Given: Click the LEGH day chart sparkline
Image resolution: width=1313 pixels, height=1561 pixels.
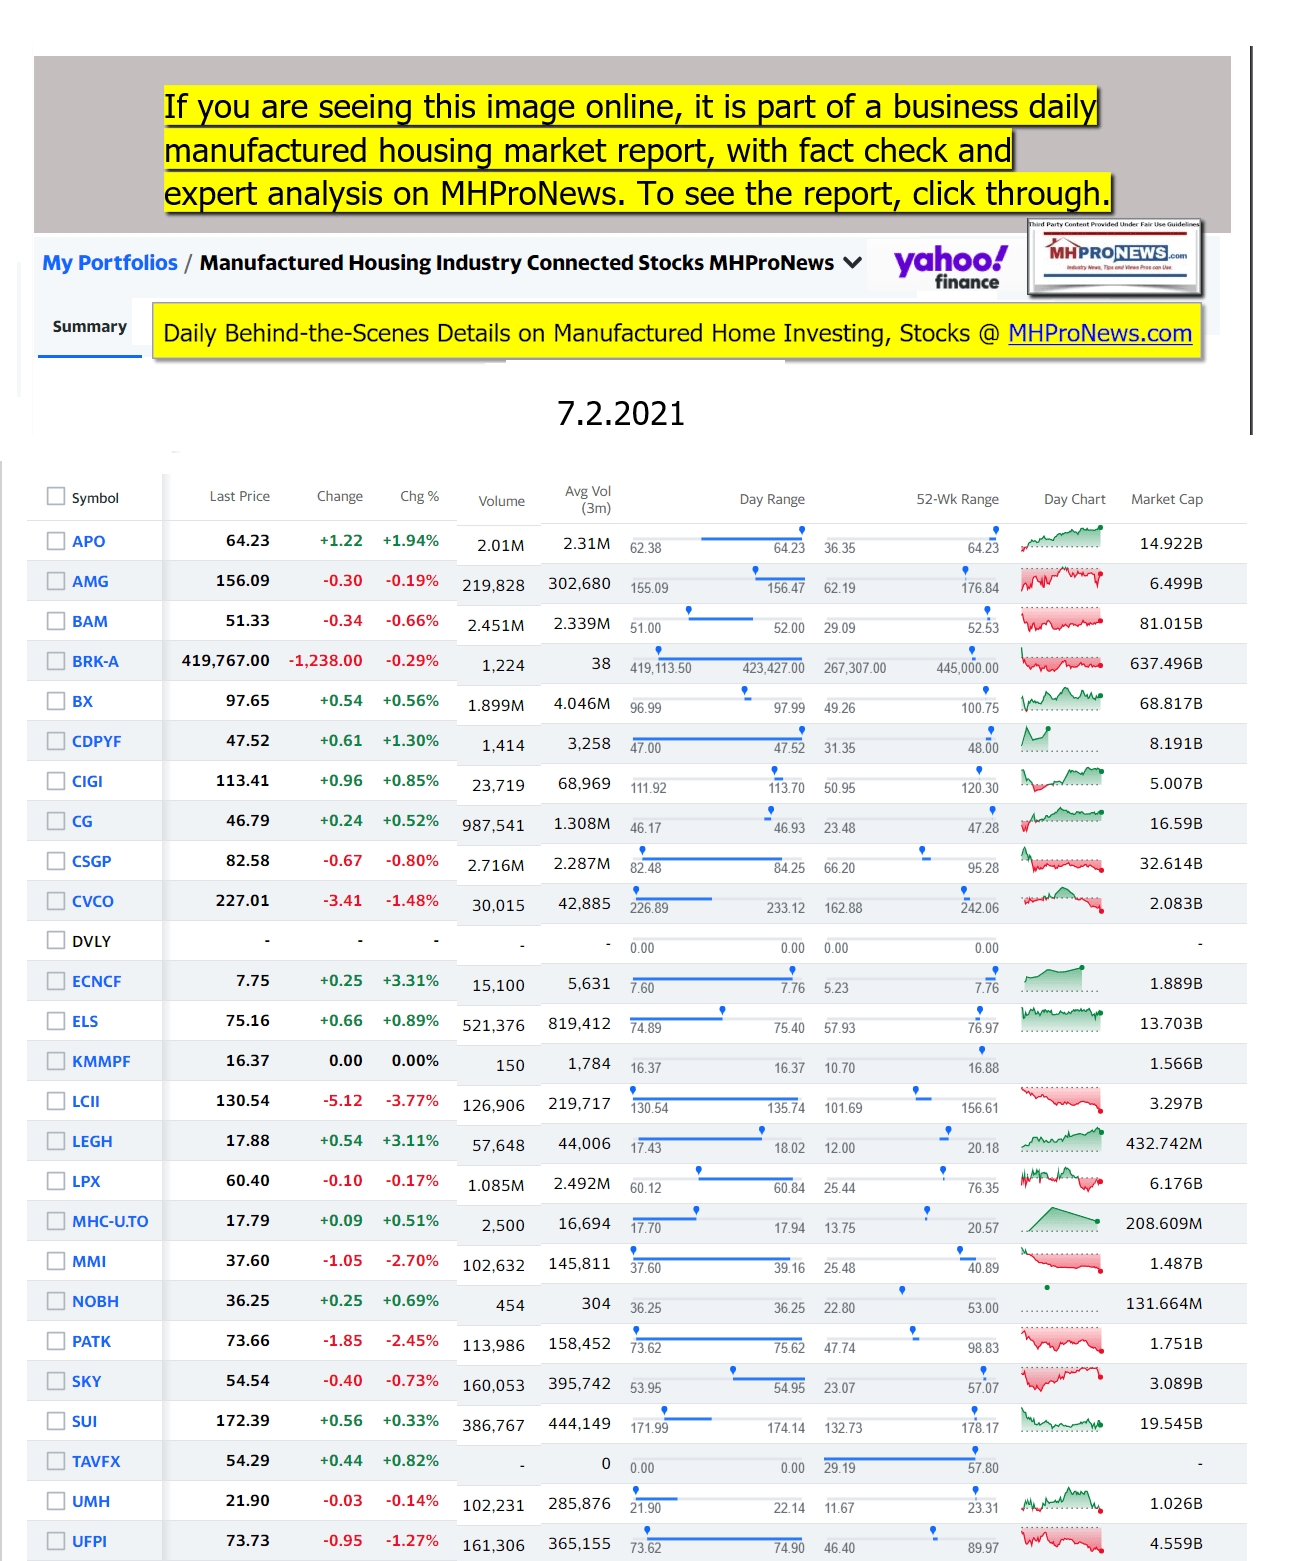Looking at the screenshot, I should [1062, 1139].
